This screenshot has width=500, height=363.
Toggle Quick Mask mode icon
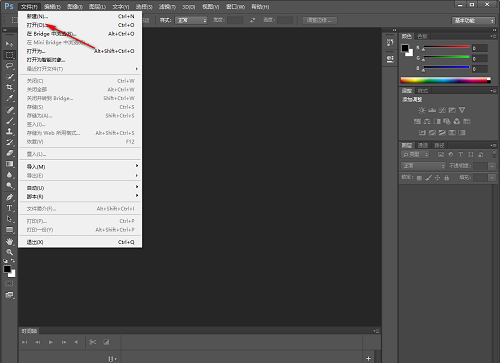(9, 283)
